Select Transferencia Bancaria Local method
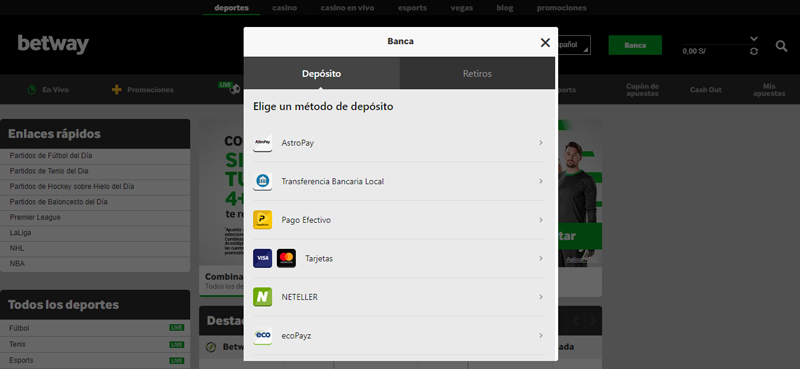This screenshot has width=800, height=369. (399, 181)
